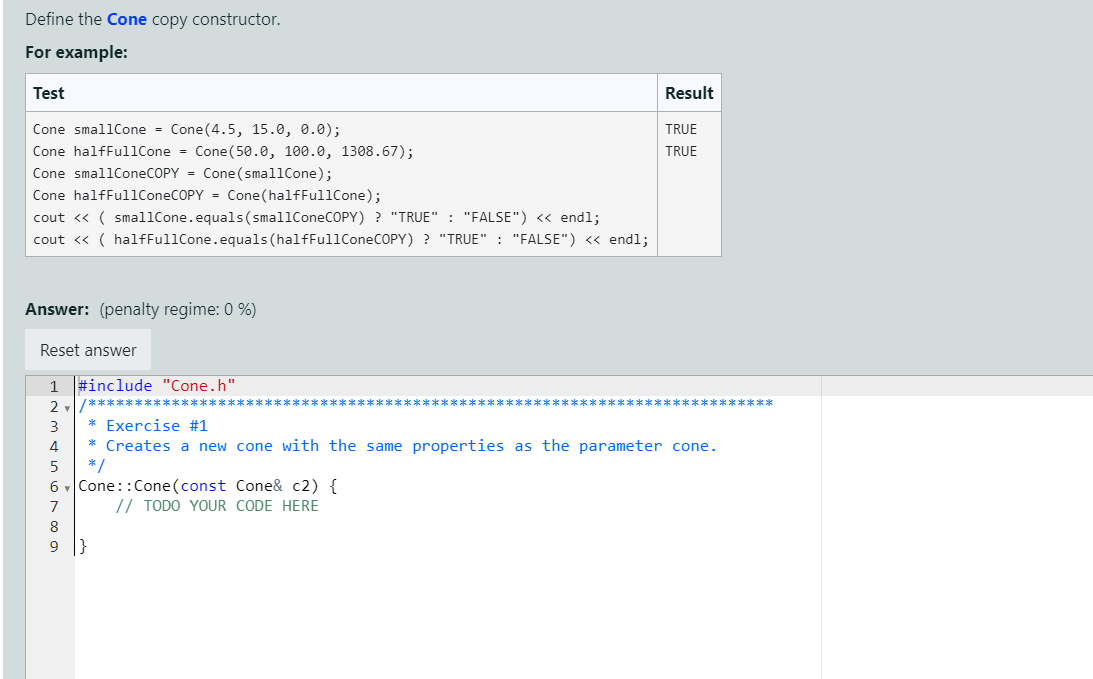
Task: Click line number 1 in the editor gutter
Action: (53, 385)
